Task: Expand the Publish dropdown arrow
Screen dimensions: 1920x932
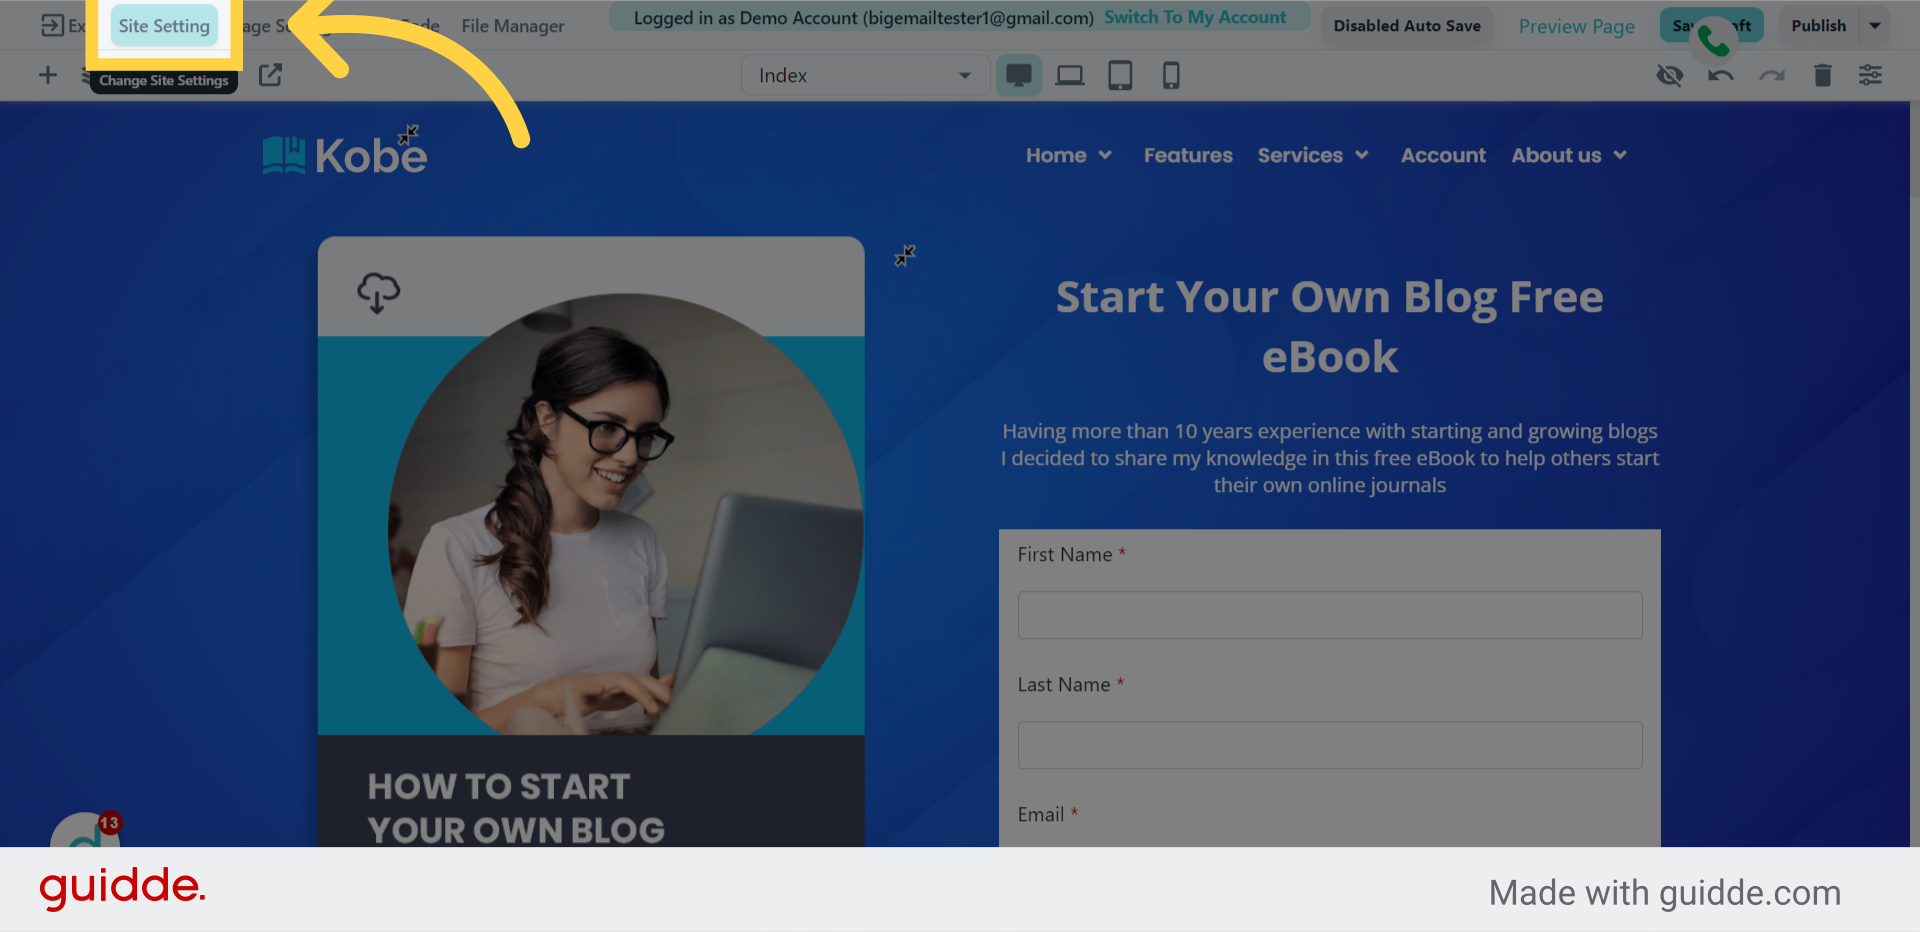Action: 1875,26
